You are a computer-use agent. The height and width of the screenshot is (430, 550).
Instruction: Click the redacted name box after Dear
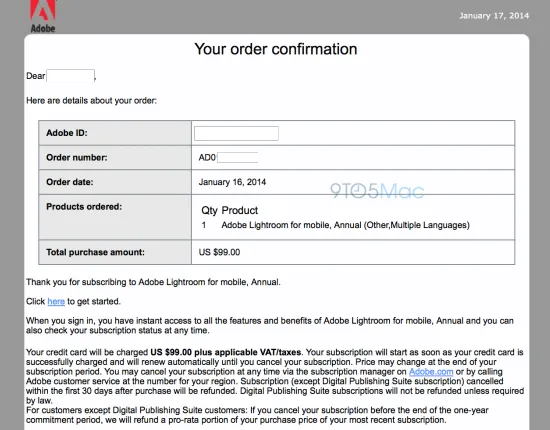(71, 76)
